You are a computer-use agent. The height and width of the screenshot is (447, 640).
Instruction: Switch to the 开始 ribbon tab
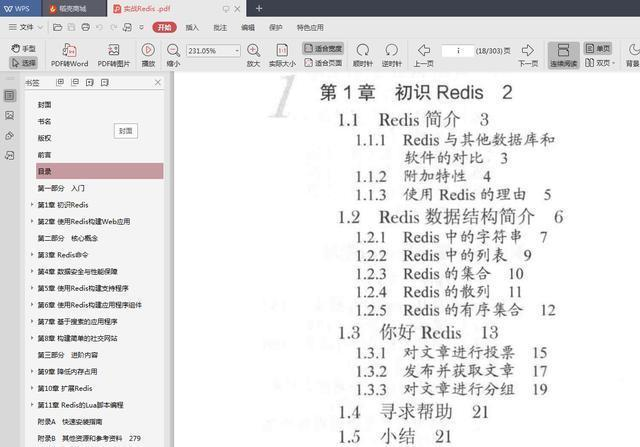(x=164, y=27)
